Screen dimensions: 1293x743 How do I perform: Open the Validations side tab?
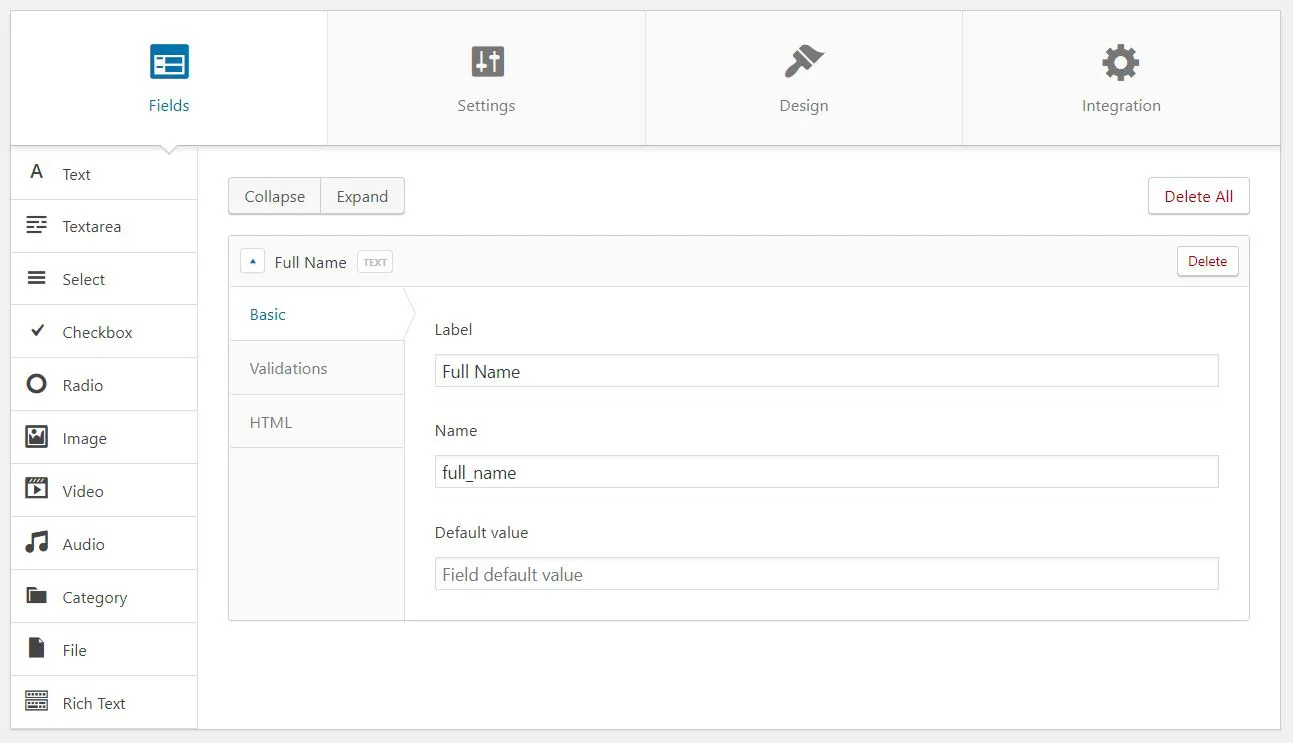(x=317, y=368)
